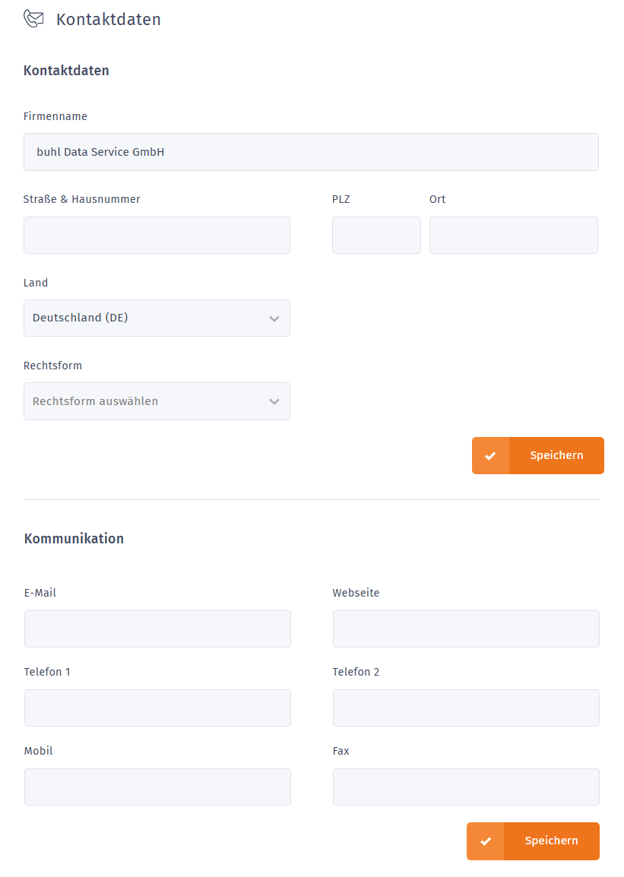
Task: Click the chevron arrow in Land selector
Action: (274, 319)
